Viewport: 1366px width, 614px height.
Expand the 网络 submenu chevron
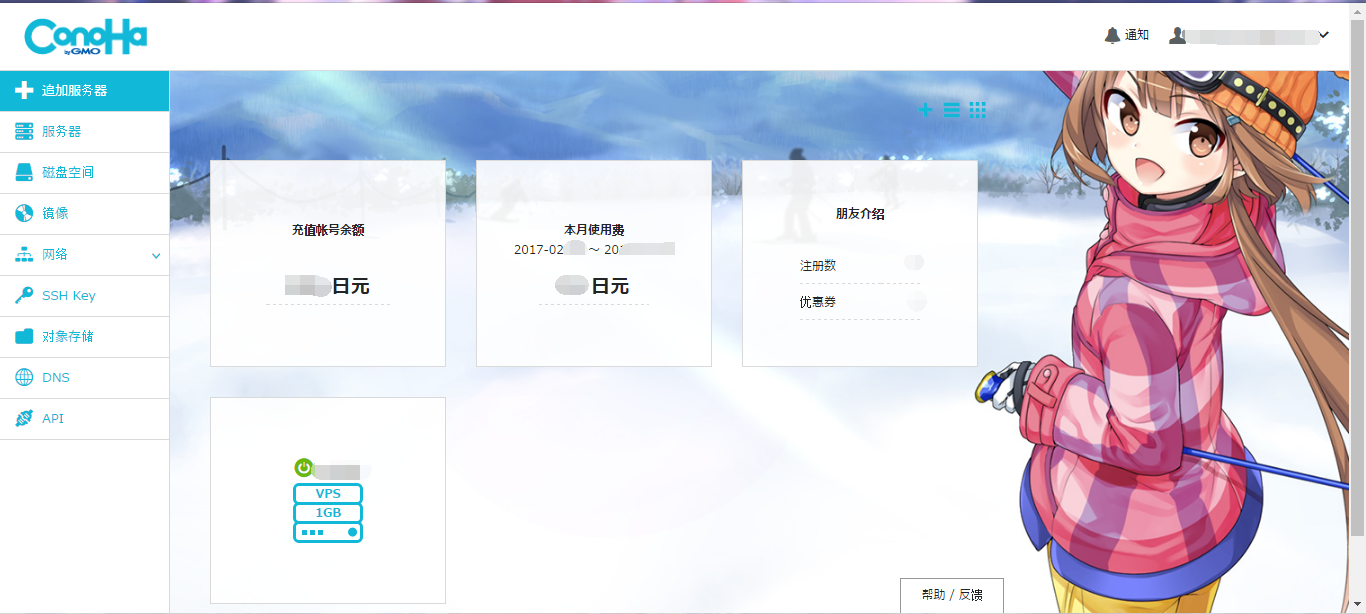coord(156,256)
